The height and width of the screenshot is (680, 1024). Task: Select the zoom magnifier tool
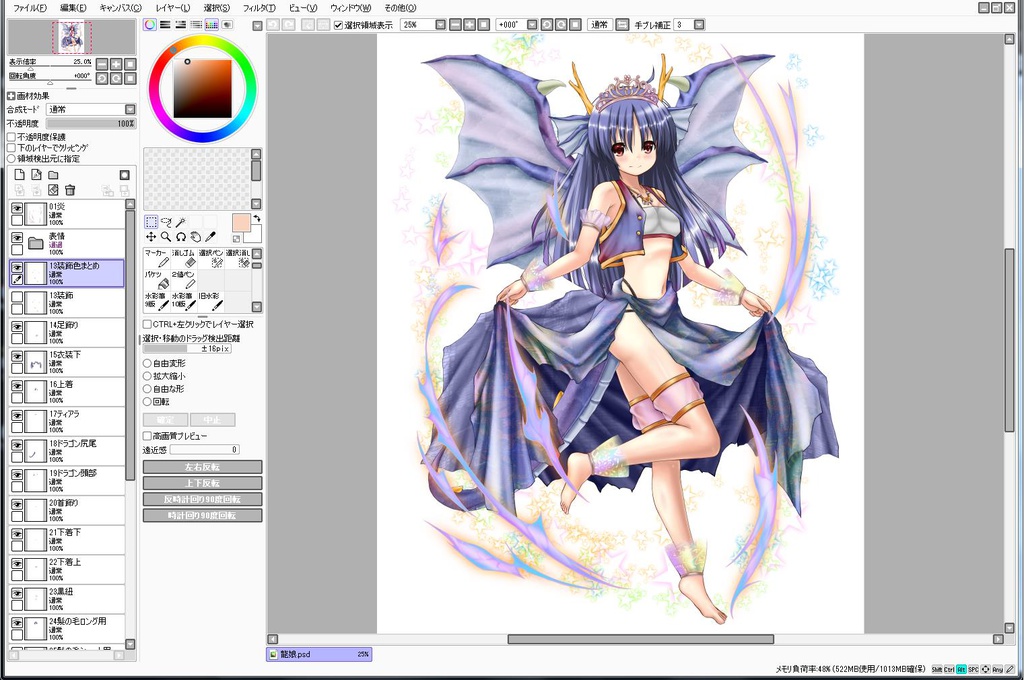click(166, 237)
